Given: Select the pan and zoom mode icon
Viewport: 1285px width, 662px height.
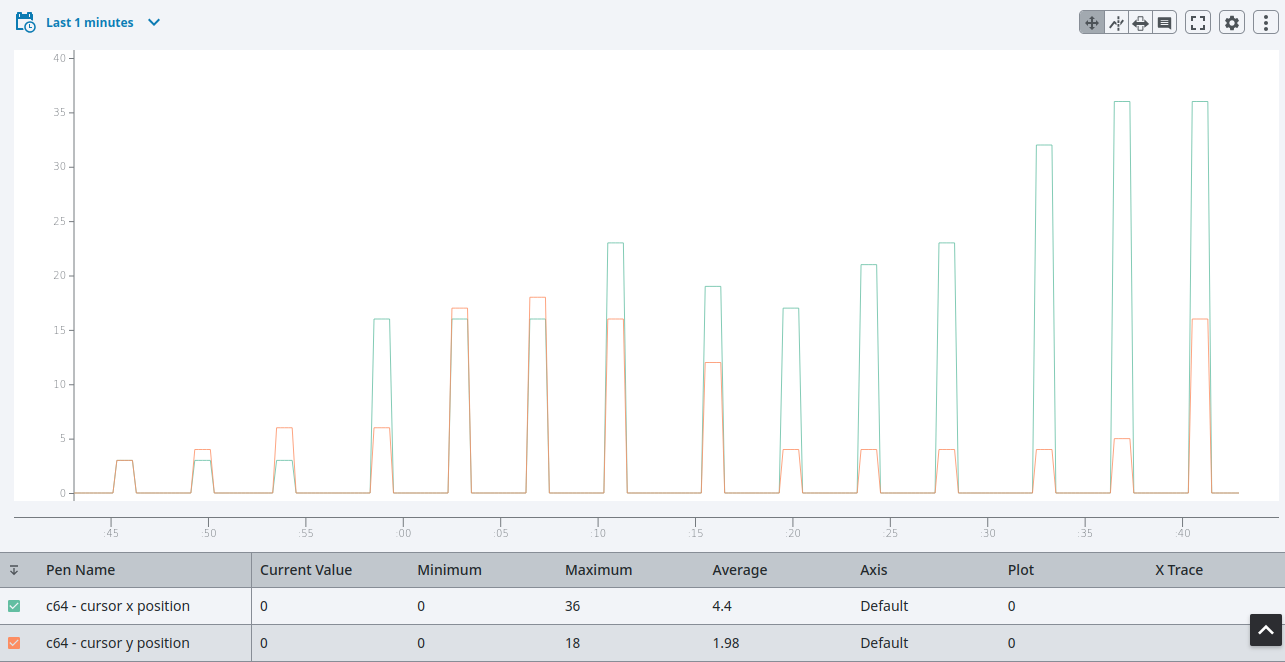Looking at the screenshot, I should pos(1091,23).
